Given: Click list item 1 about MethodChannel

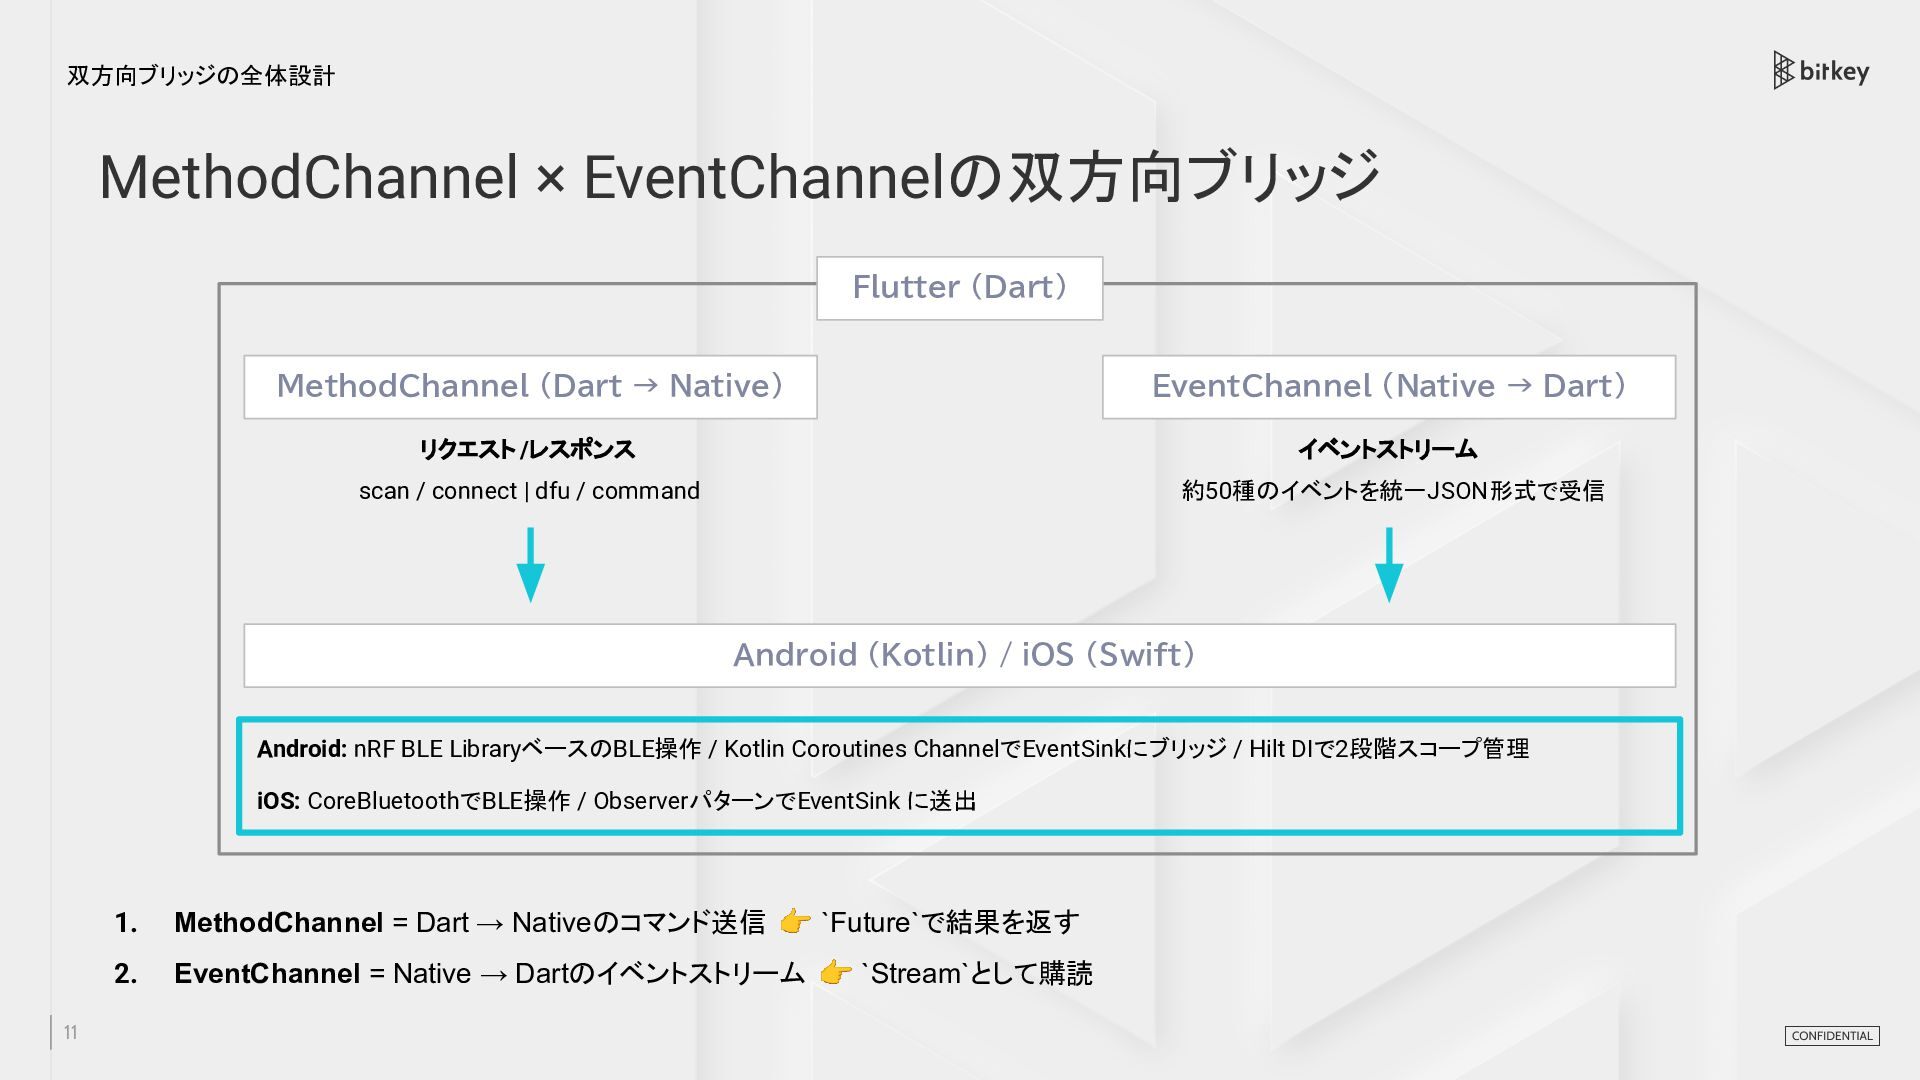Looking at the screenshot, I should point(597,922).
